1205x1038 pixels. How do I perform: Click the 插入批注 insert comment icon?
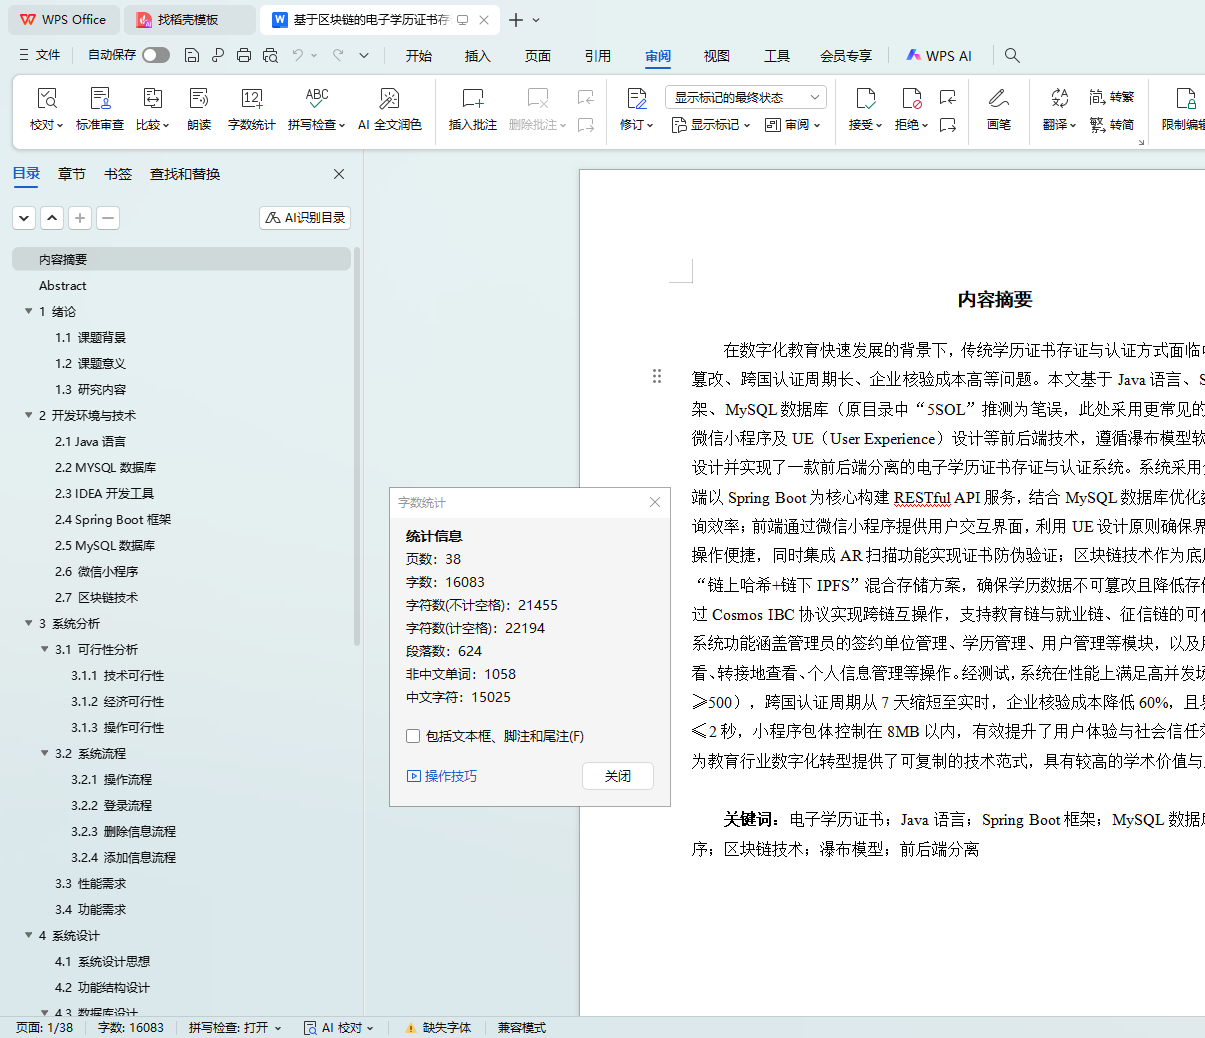tap(472, 99)
